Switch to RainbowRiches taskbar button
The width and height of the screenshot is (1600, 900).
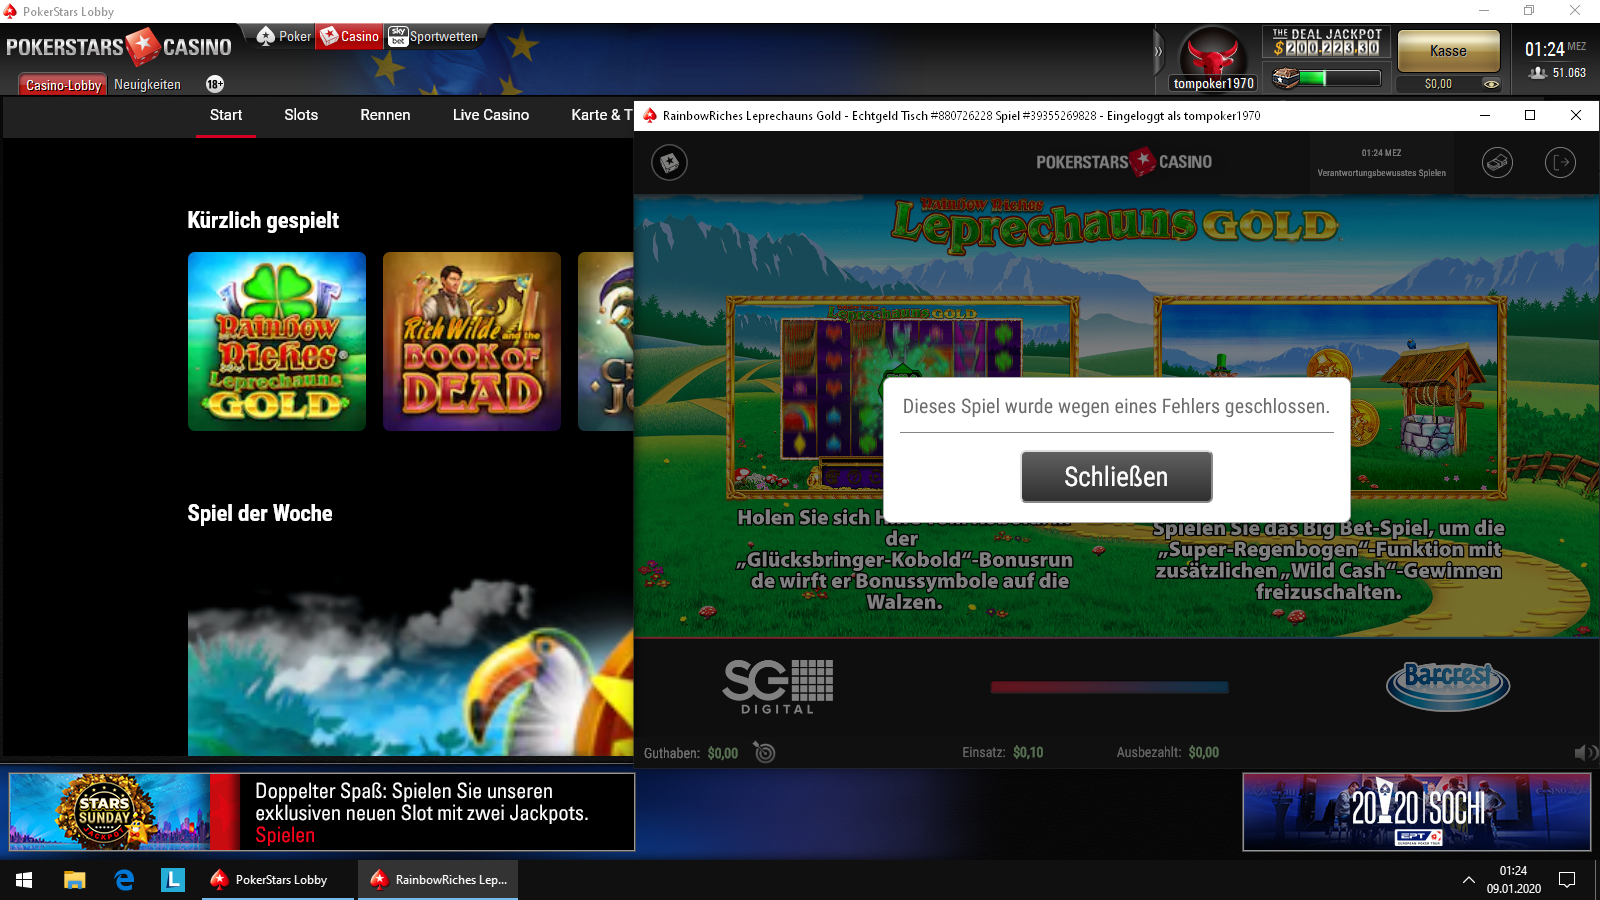438,880
